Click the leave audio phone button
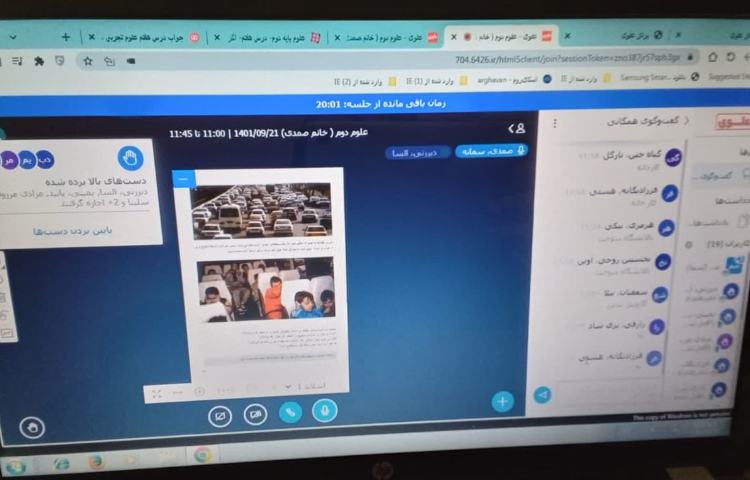This screenshot has height=480, width=750. pos(290,412)
